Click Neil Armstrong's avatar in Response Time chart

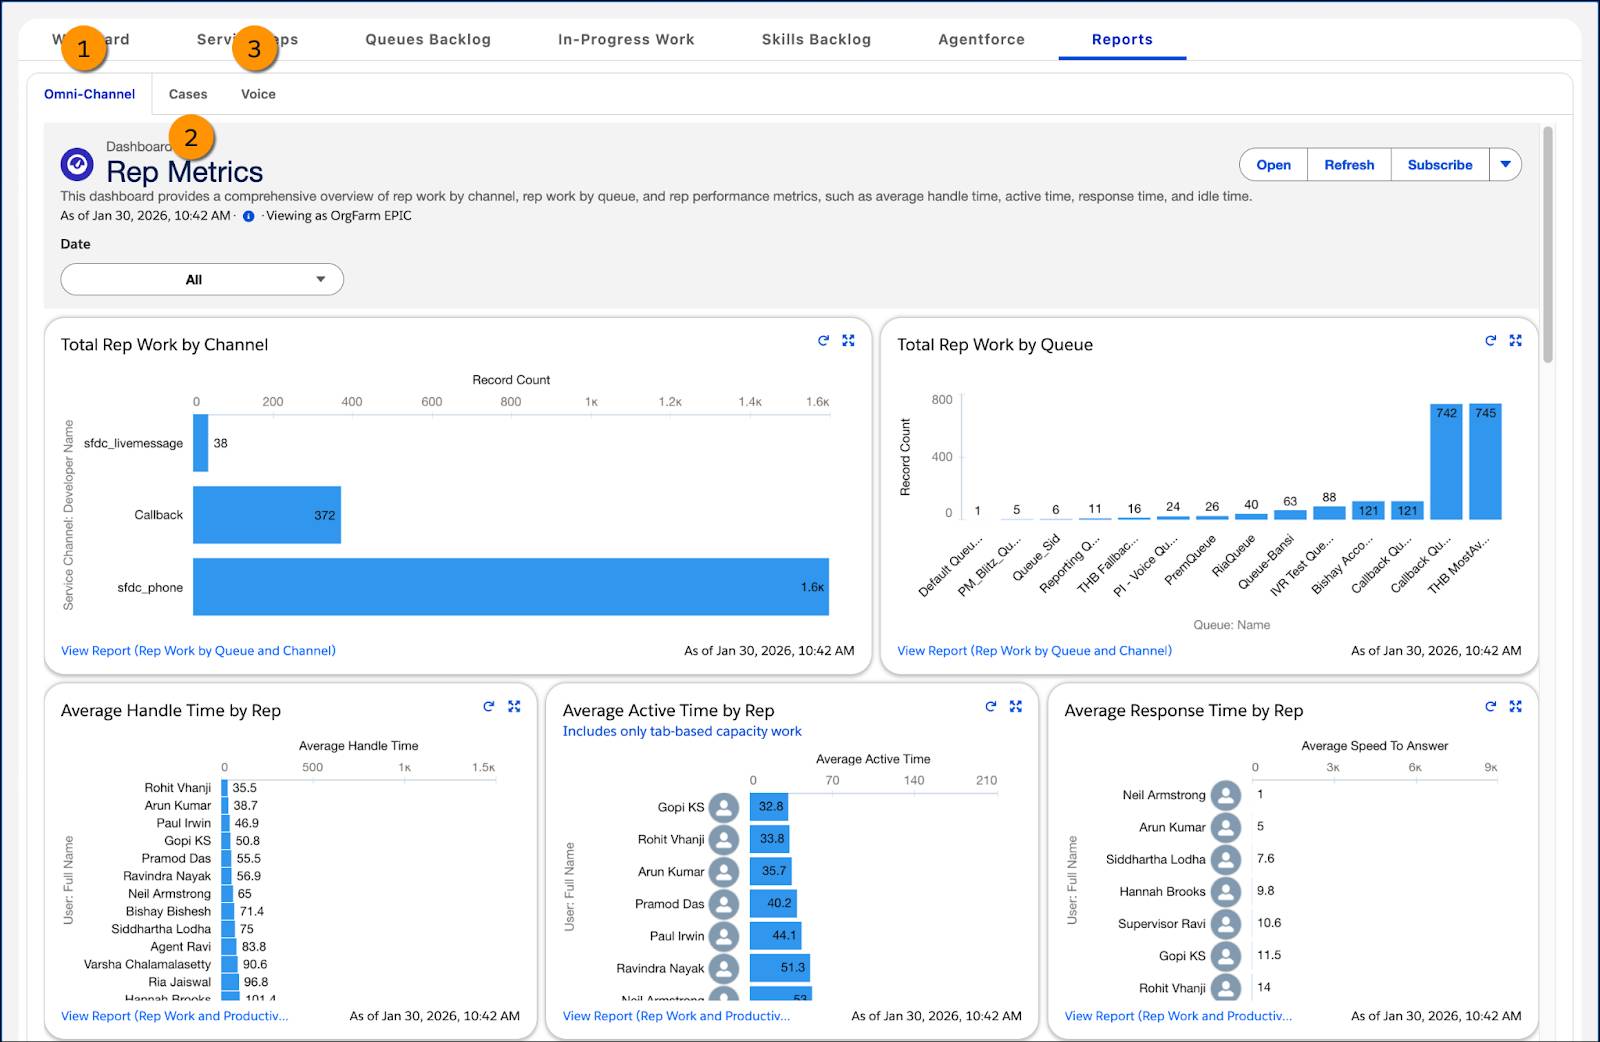(x=1224, y=795)
